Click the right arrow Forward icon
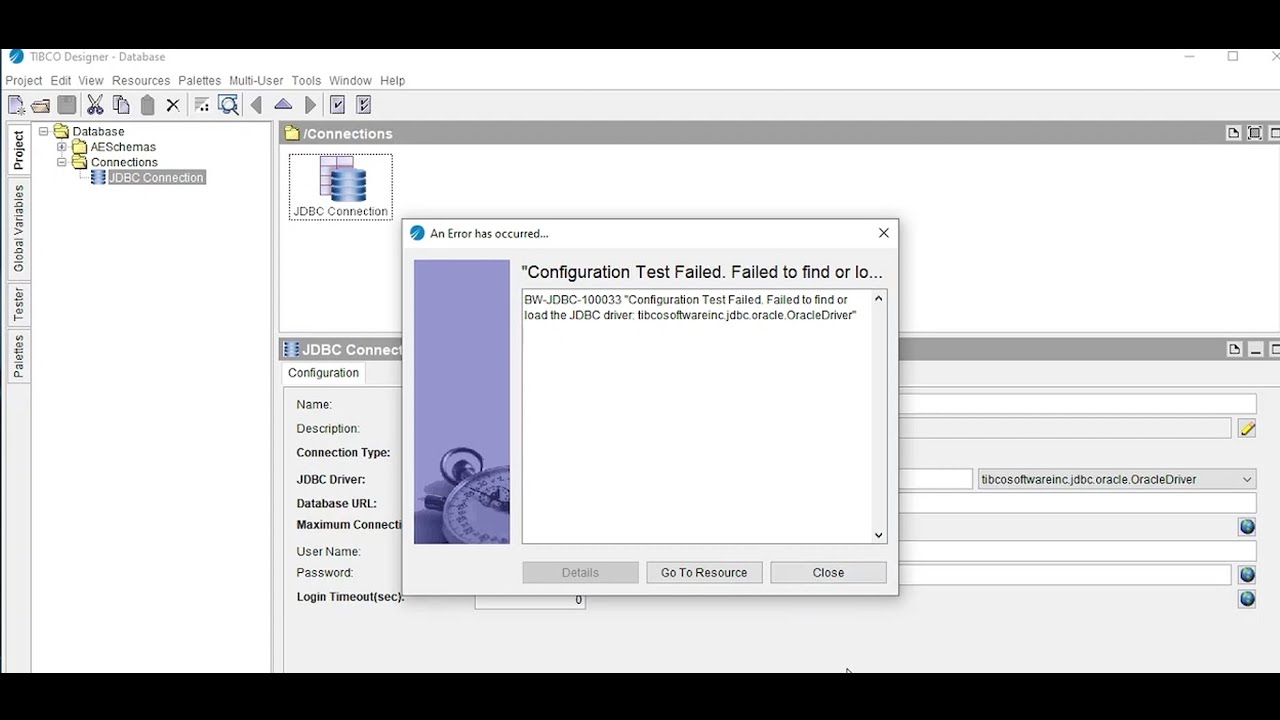The image size is (1280, 720). point(310,105)
